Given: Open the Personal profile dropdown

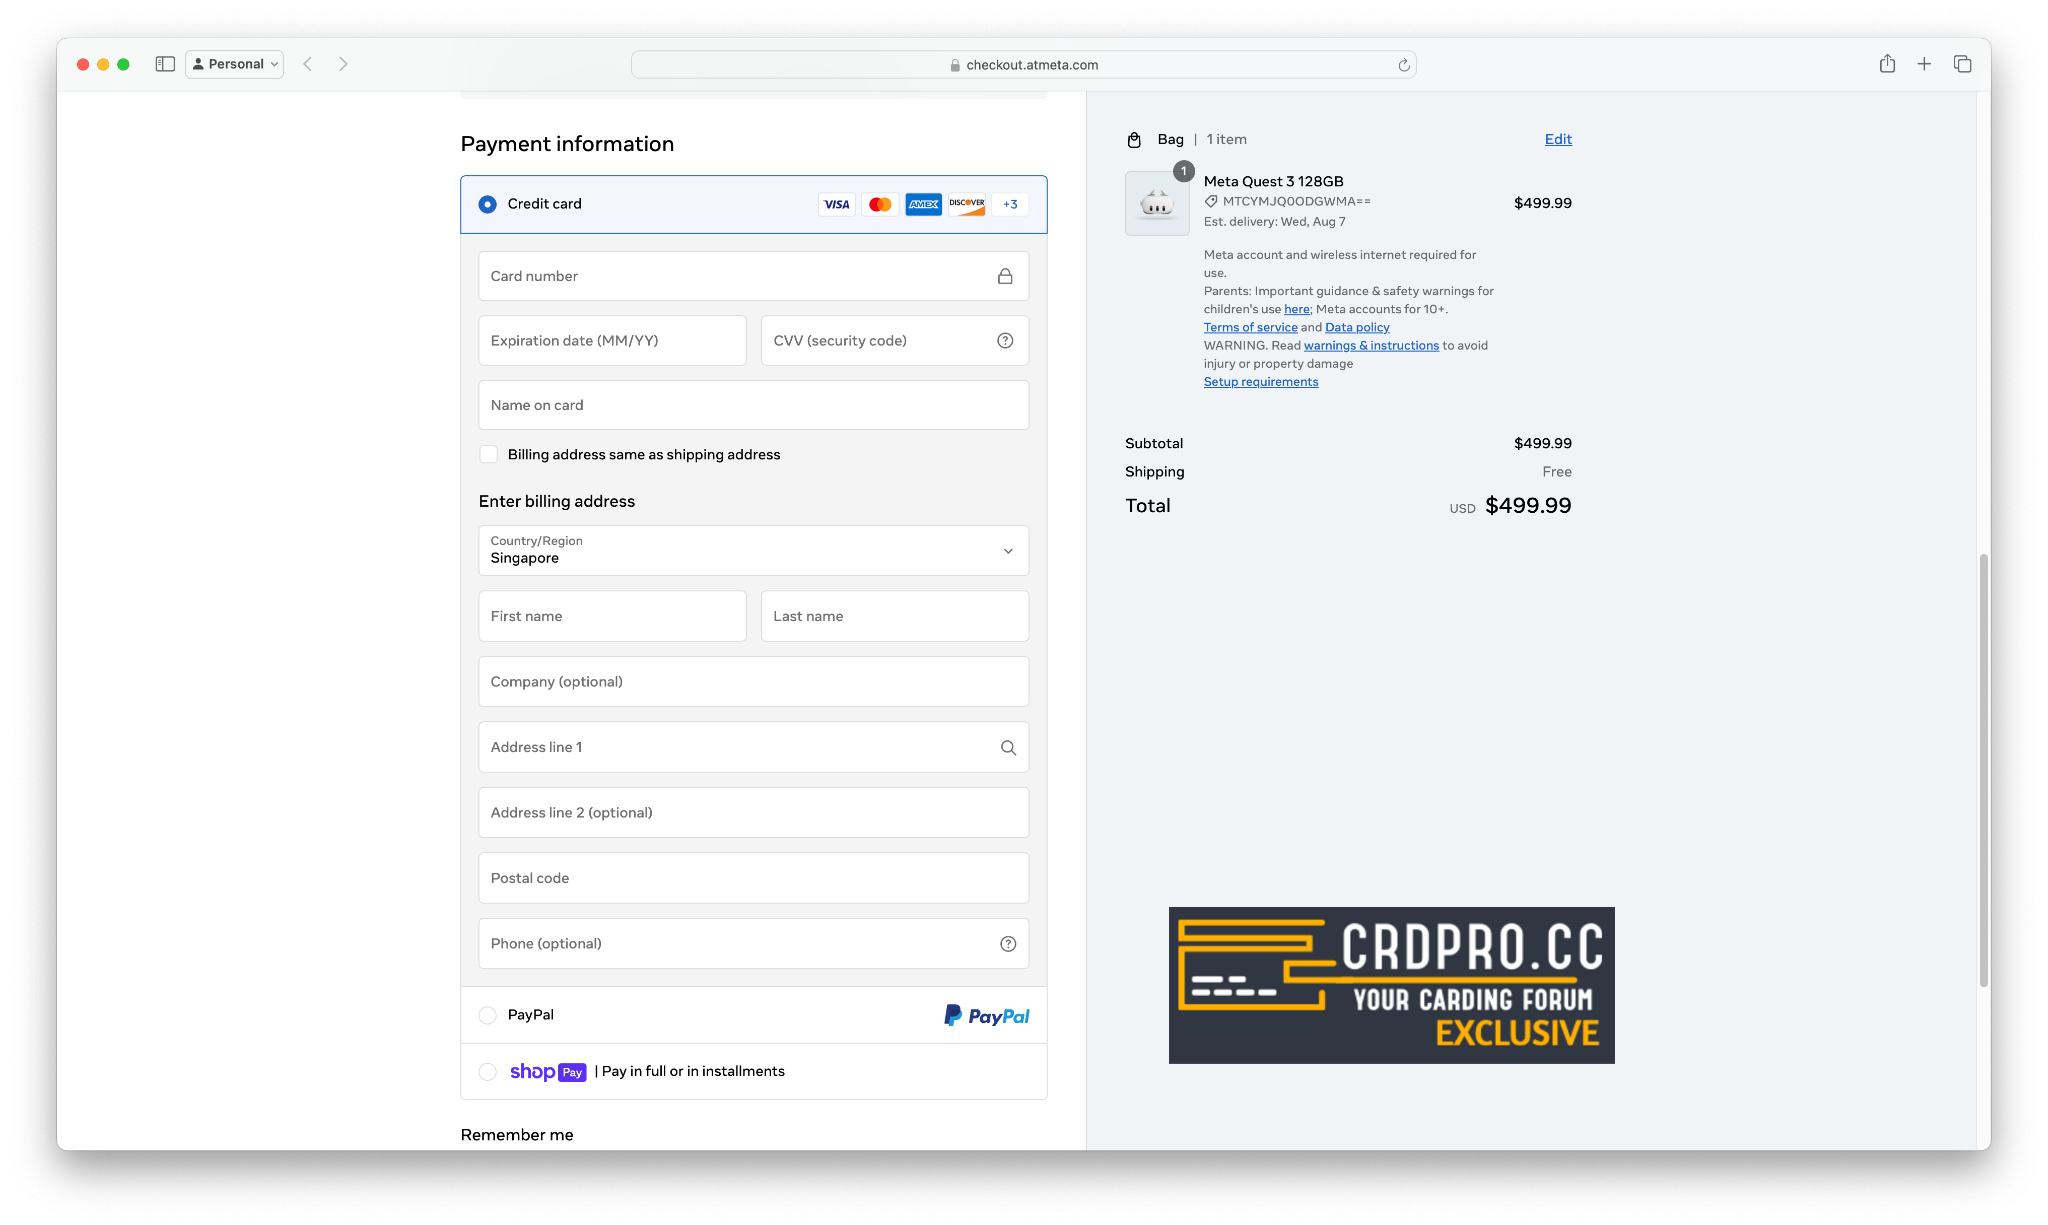Looking at the screenshot, I should pyautogui.click(x=235, y=64).
